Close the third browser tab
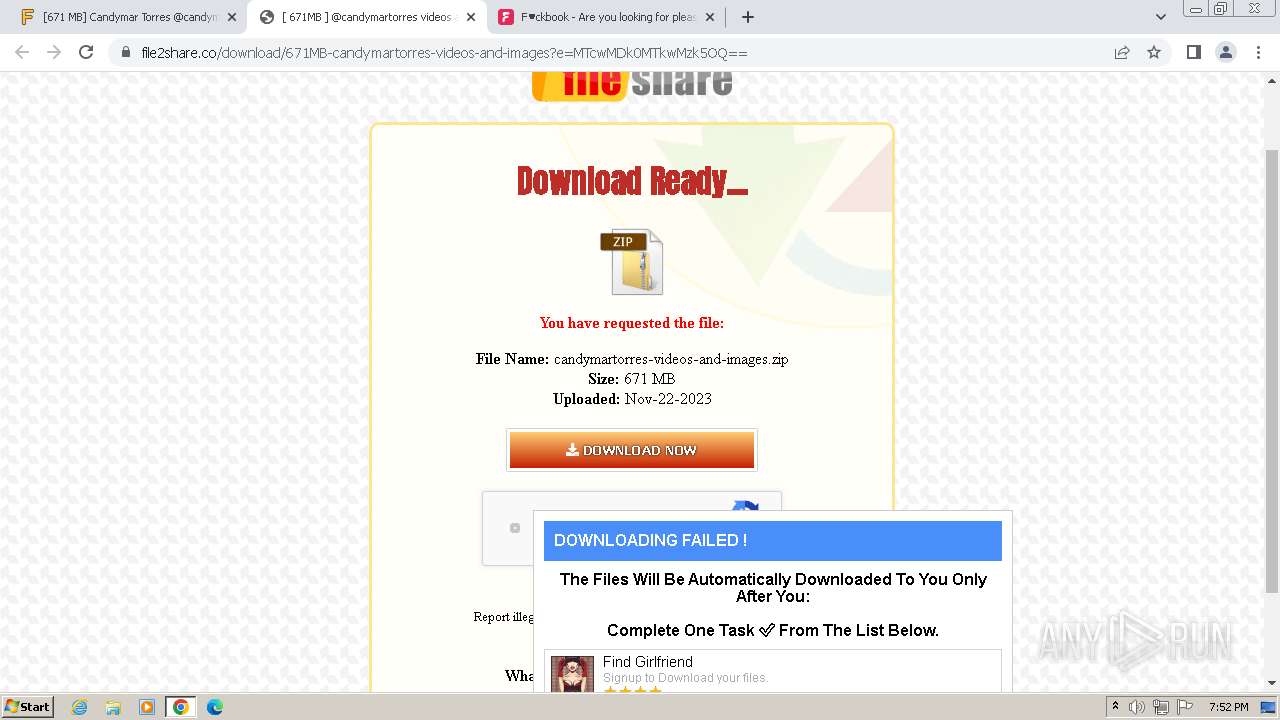Screen dimensions: 1280x720 point(710,17)
